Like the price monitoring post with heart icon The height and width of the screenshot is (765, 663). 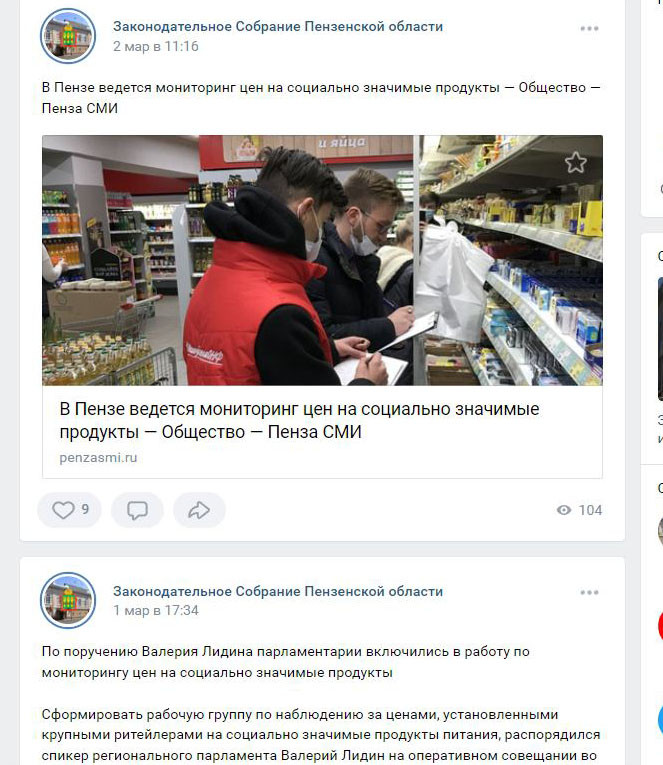[69, 510]
